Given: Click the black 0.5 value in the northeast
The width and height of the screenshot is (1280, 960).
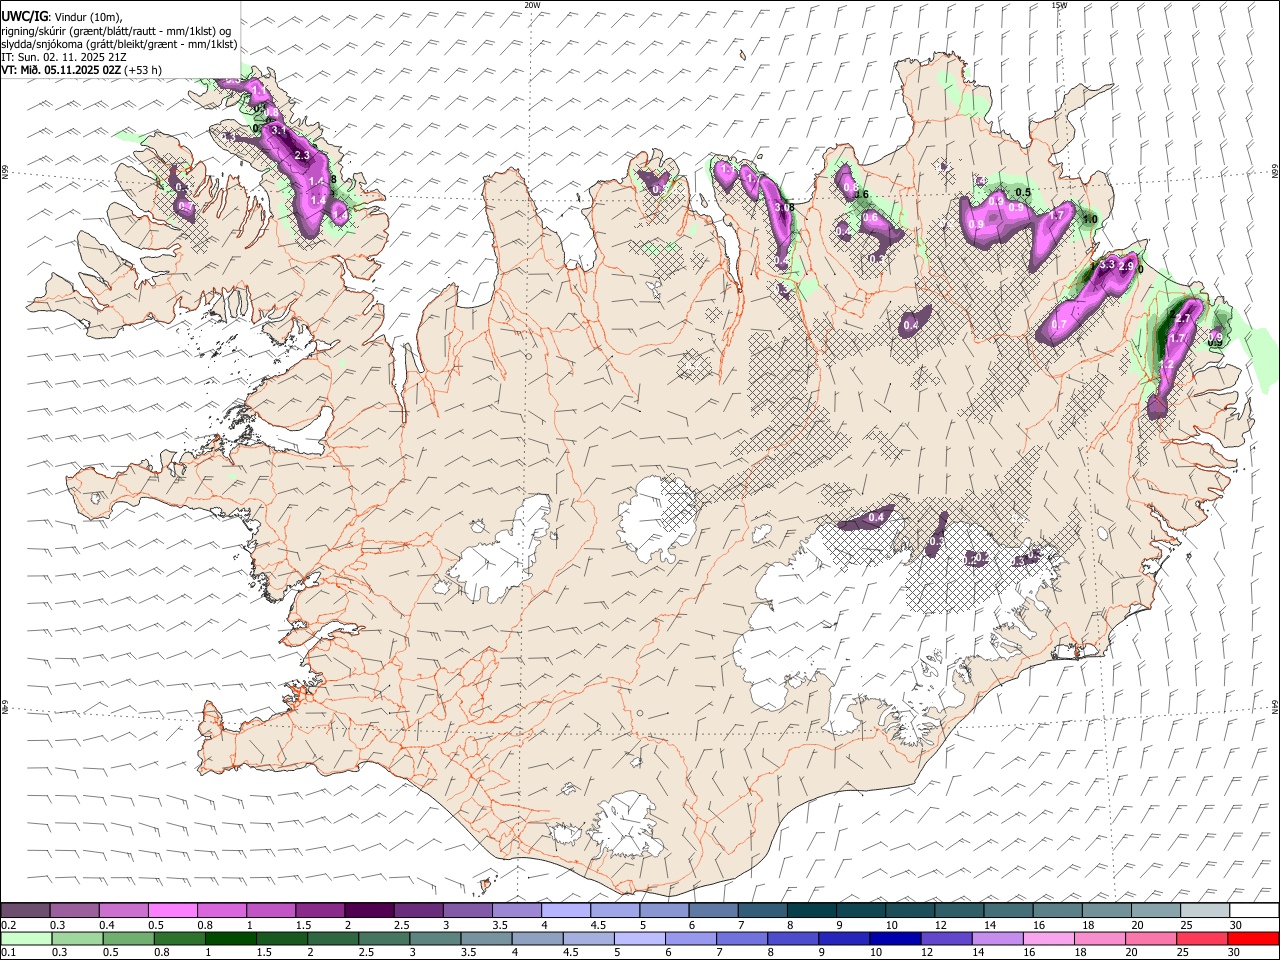Looking at the screenshot, I should pyautogui.click(x=1023, y=192).
